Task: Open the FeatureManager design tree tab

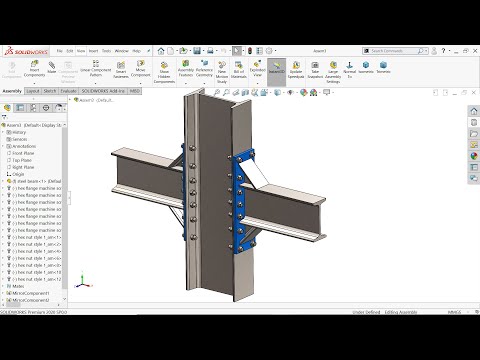Action: coord(7,108)
